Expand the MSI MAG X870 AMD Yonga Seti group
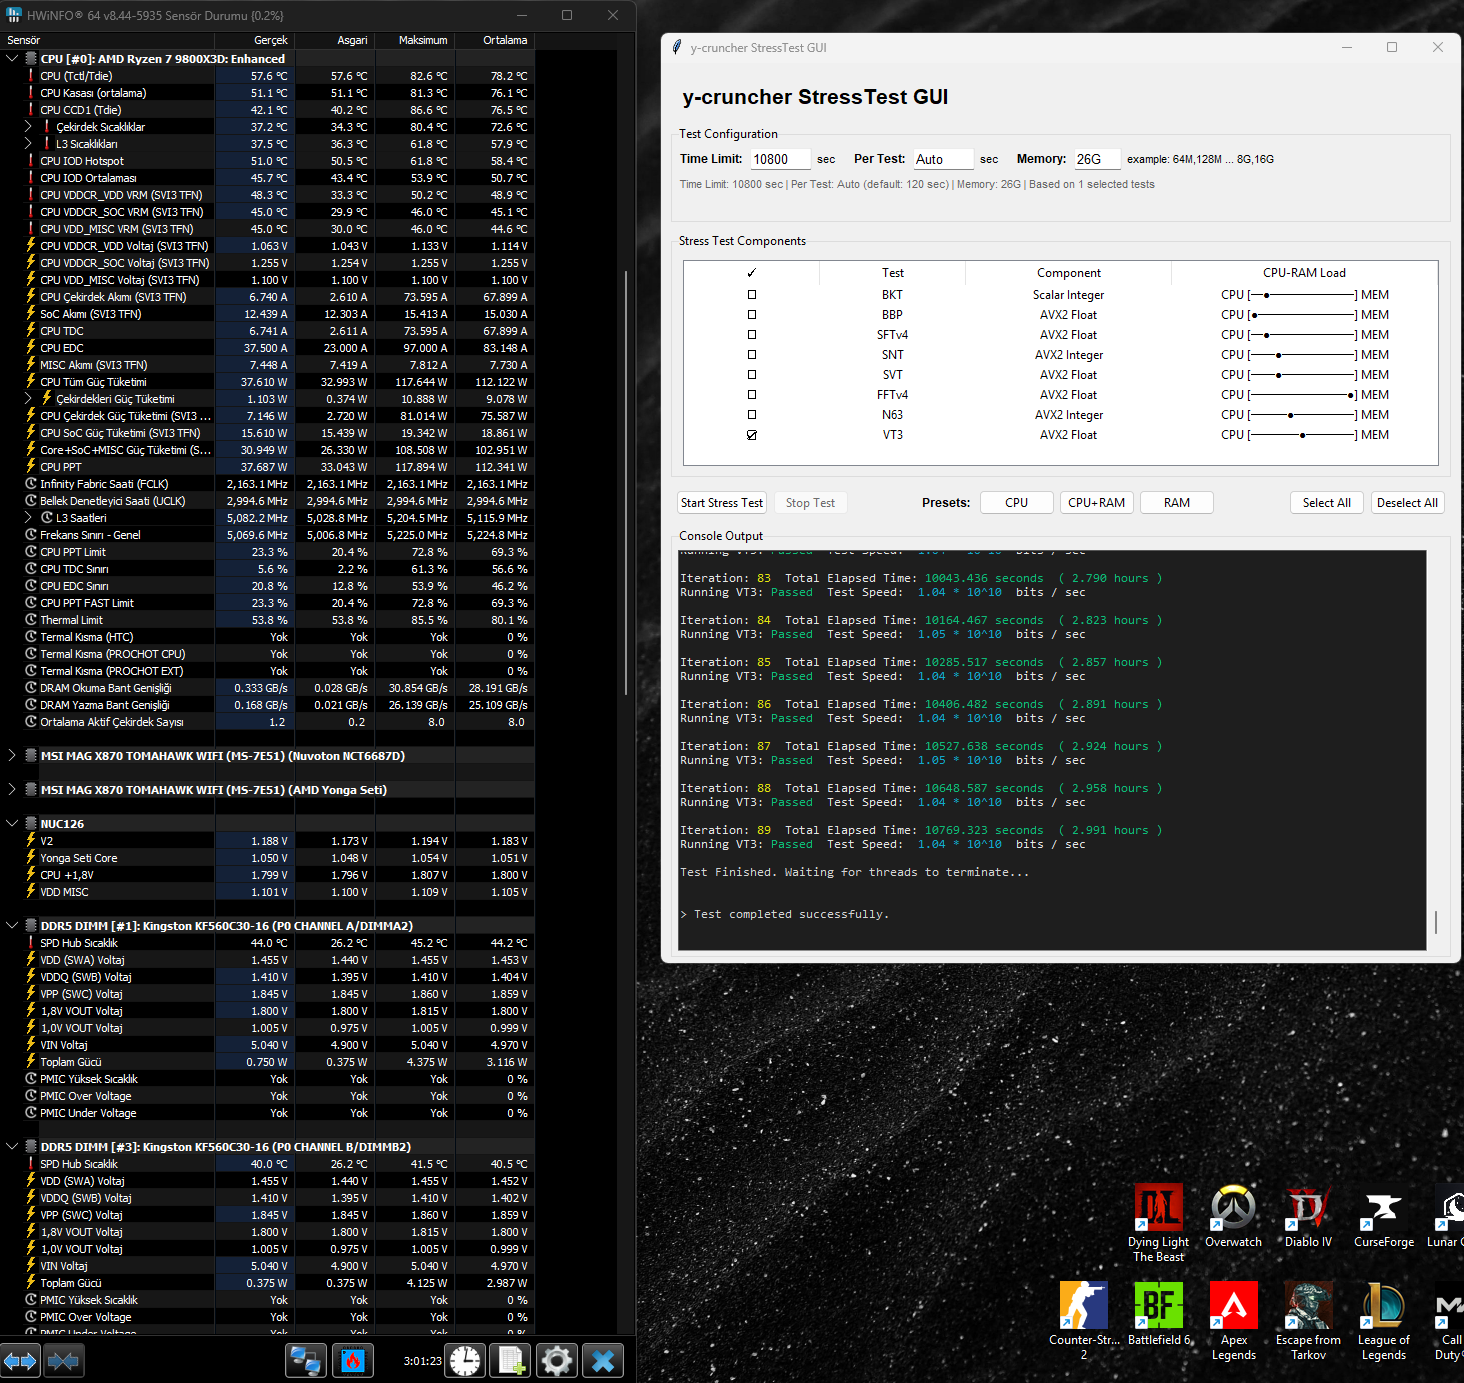This screenshot has height=1383, width=1464. point(12,790)
